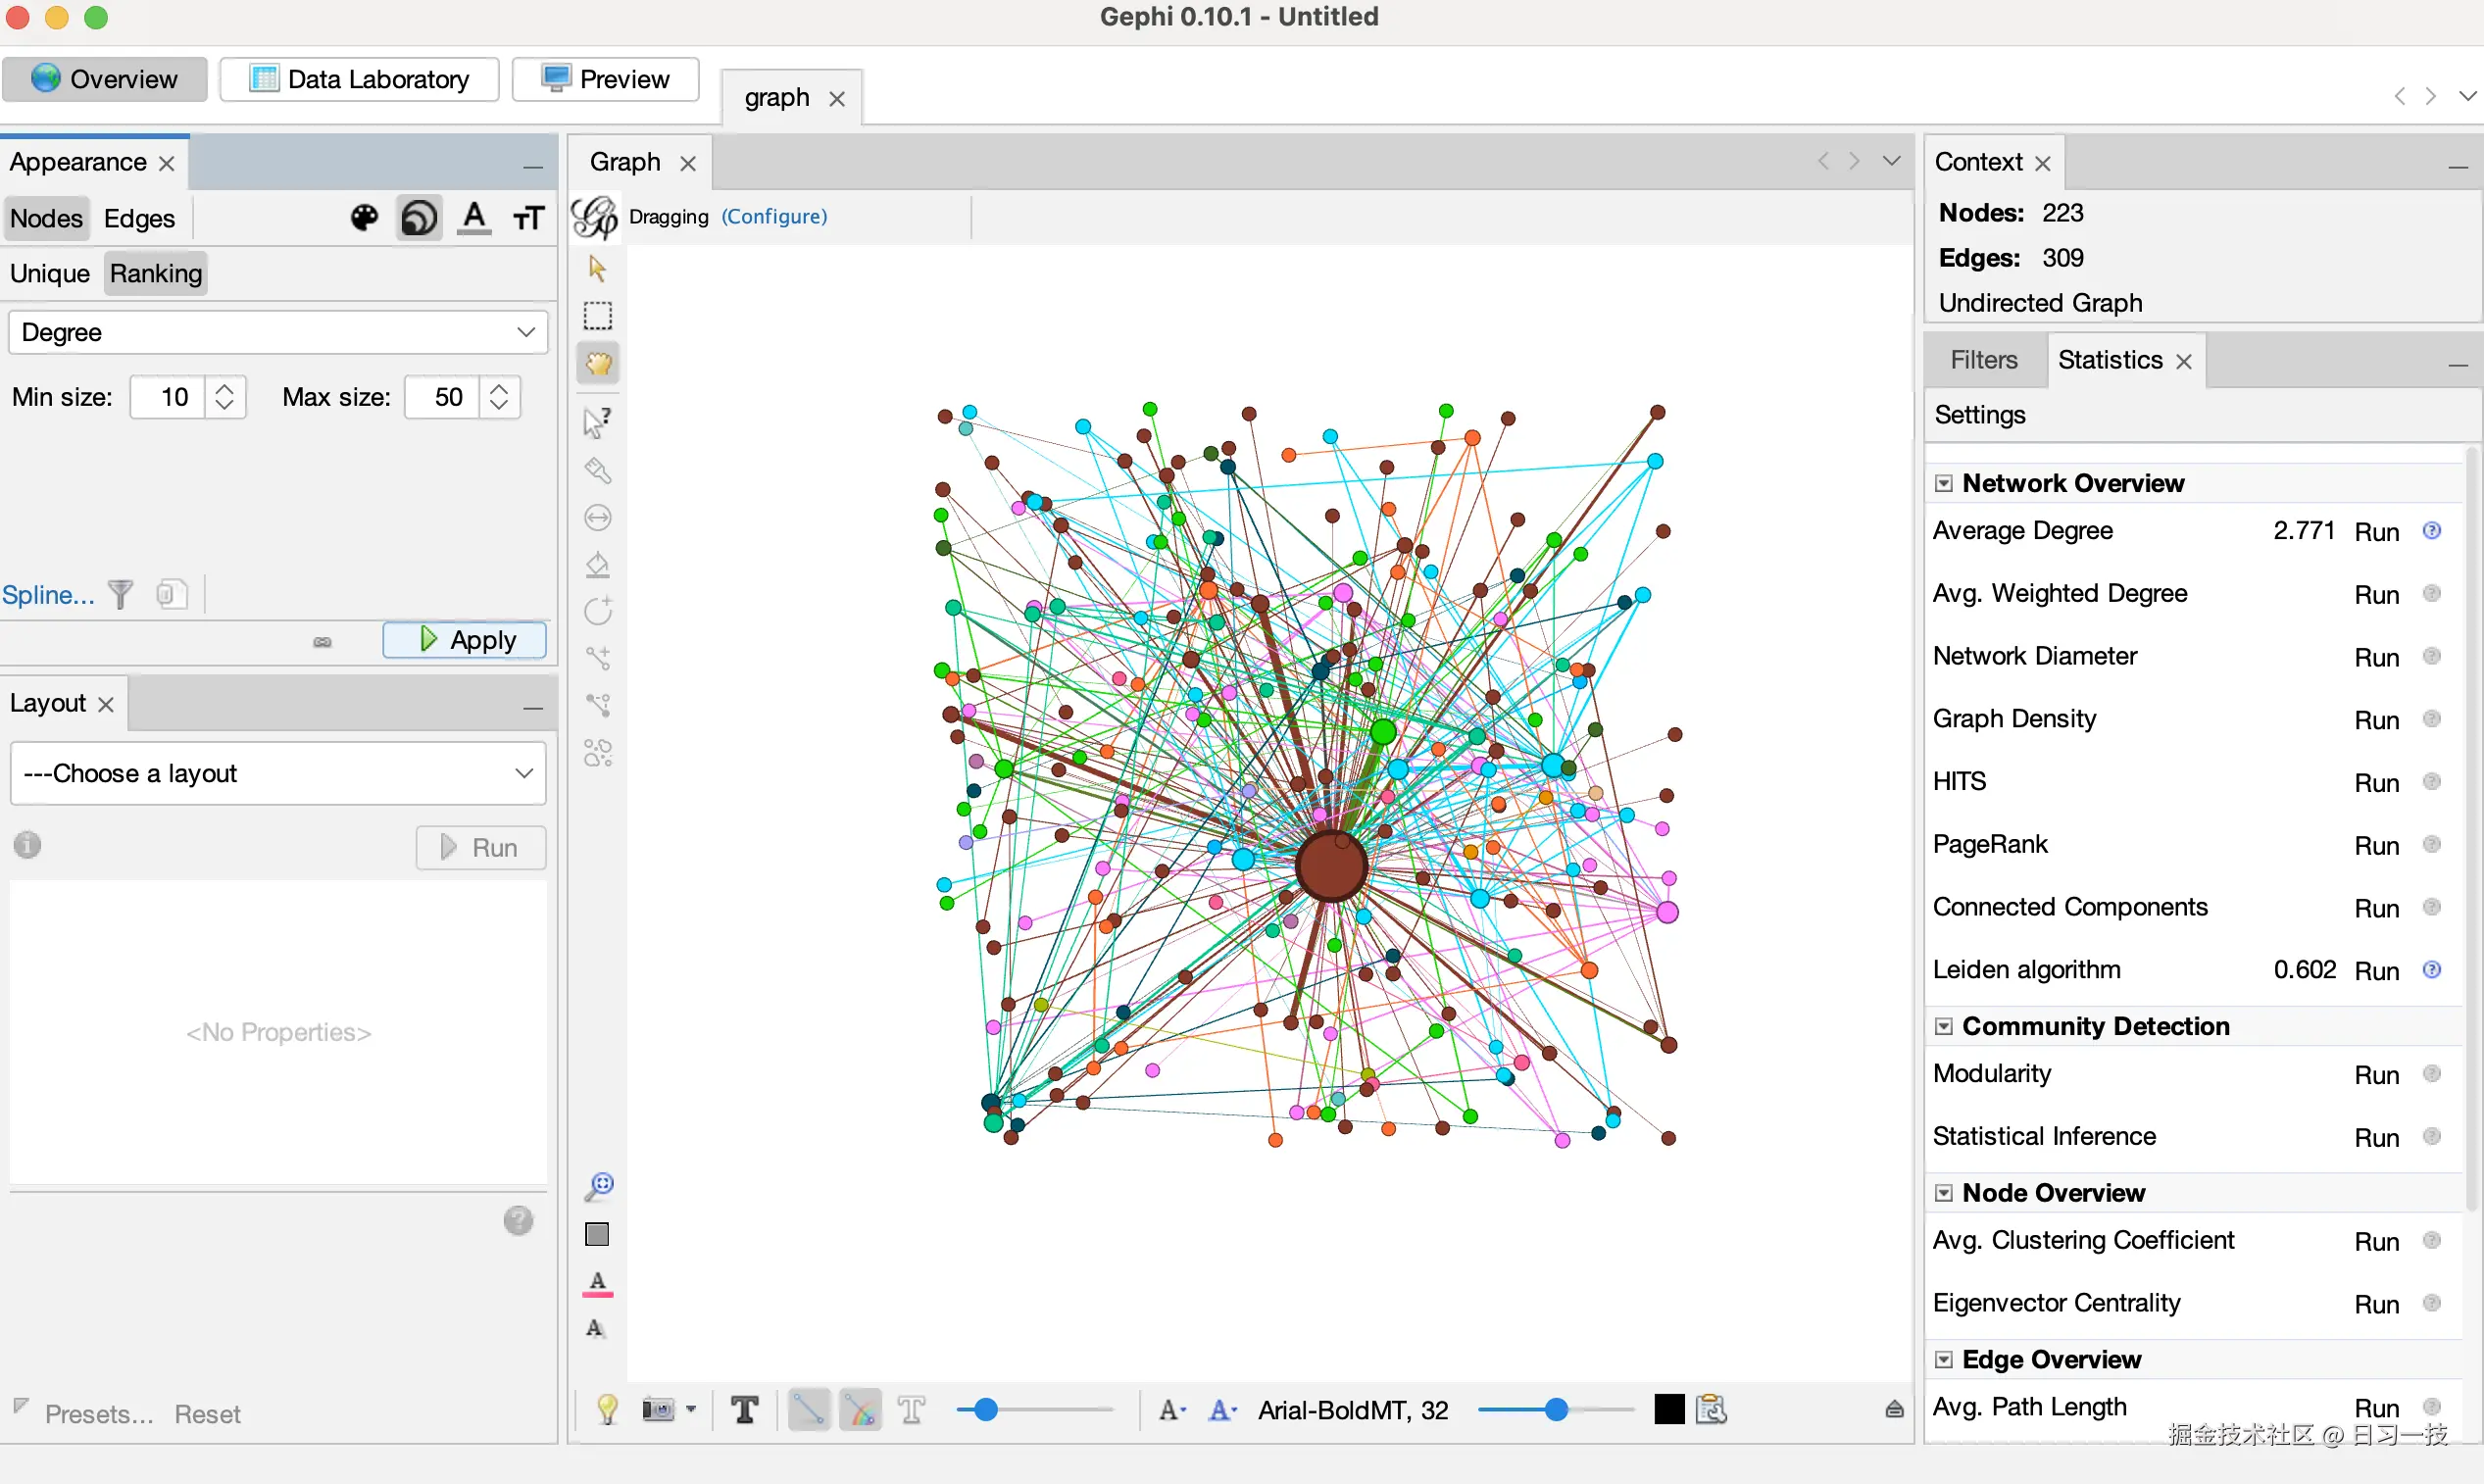2484x1484 pixels.
Task: Open label text settings clipboard icon
Action: [x=1711, y=1410]
